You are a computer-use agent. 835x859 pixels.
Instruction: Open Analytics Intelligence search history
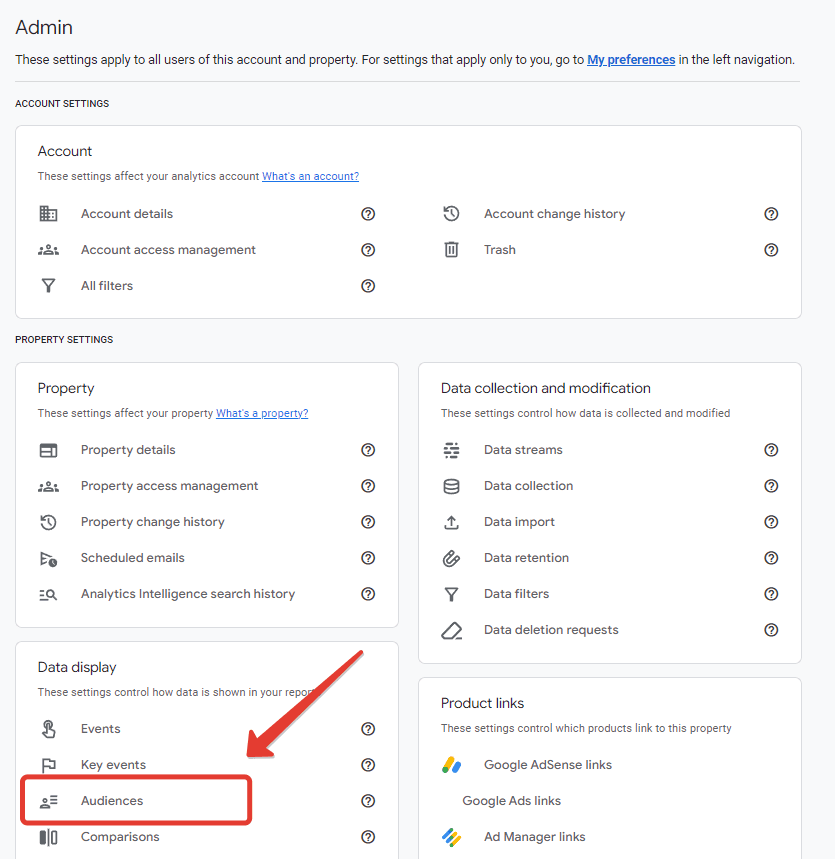[x=188, y=594]
